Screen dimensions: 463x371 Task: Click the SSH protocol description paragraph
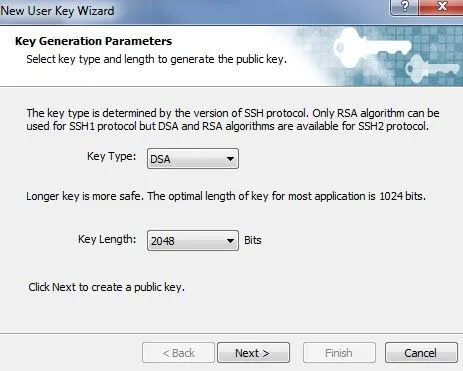233,119
